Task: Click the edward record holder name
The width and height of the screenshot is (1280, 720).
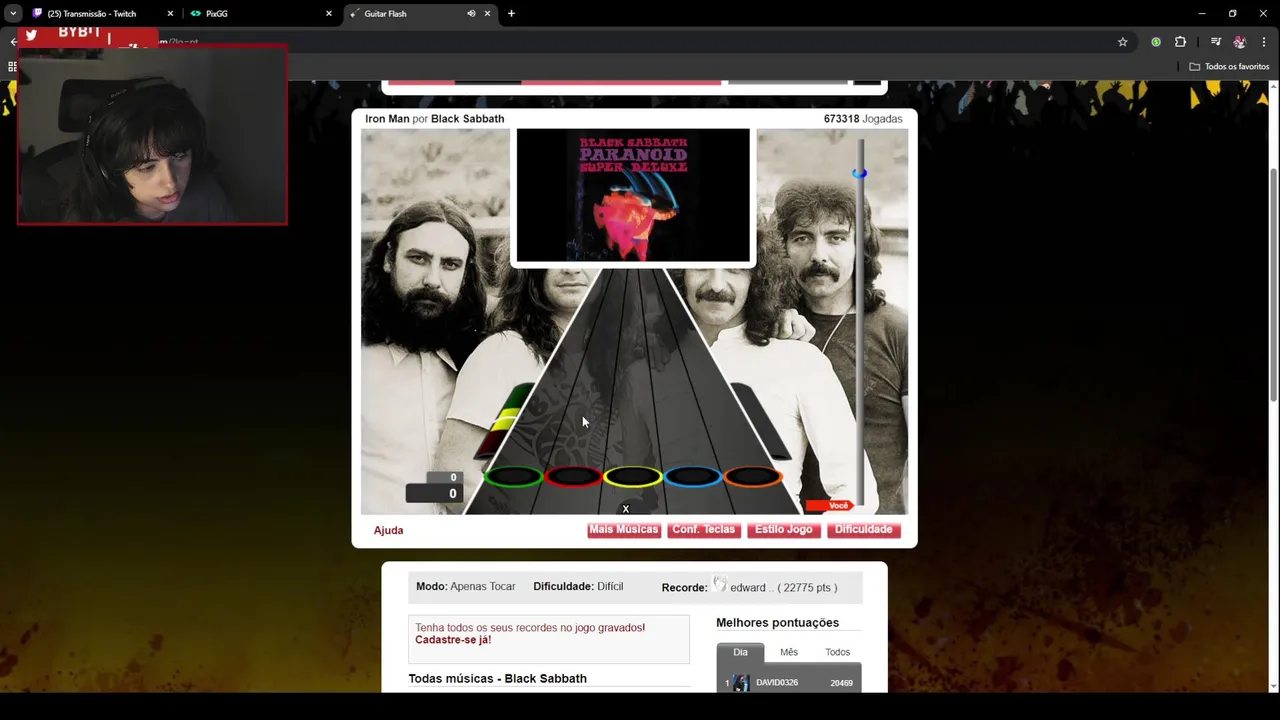Action: [x=750, y=588]
